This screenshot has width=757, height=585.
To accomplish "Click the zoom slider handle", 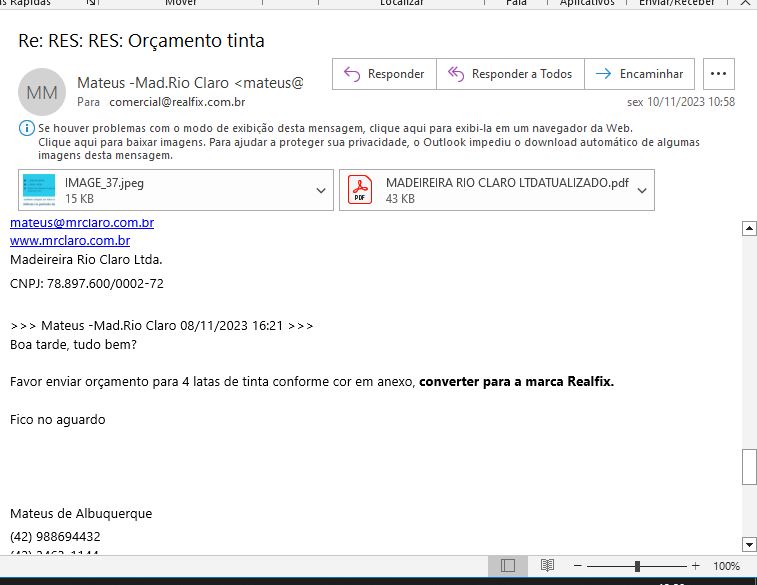I will coord(637,566).
